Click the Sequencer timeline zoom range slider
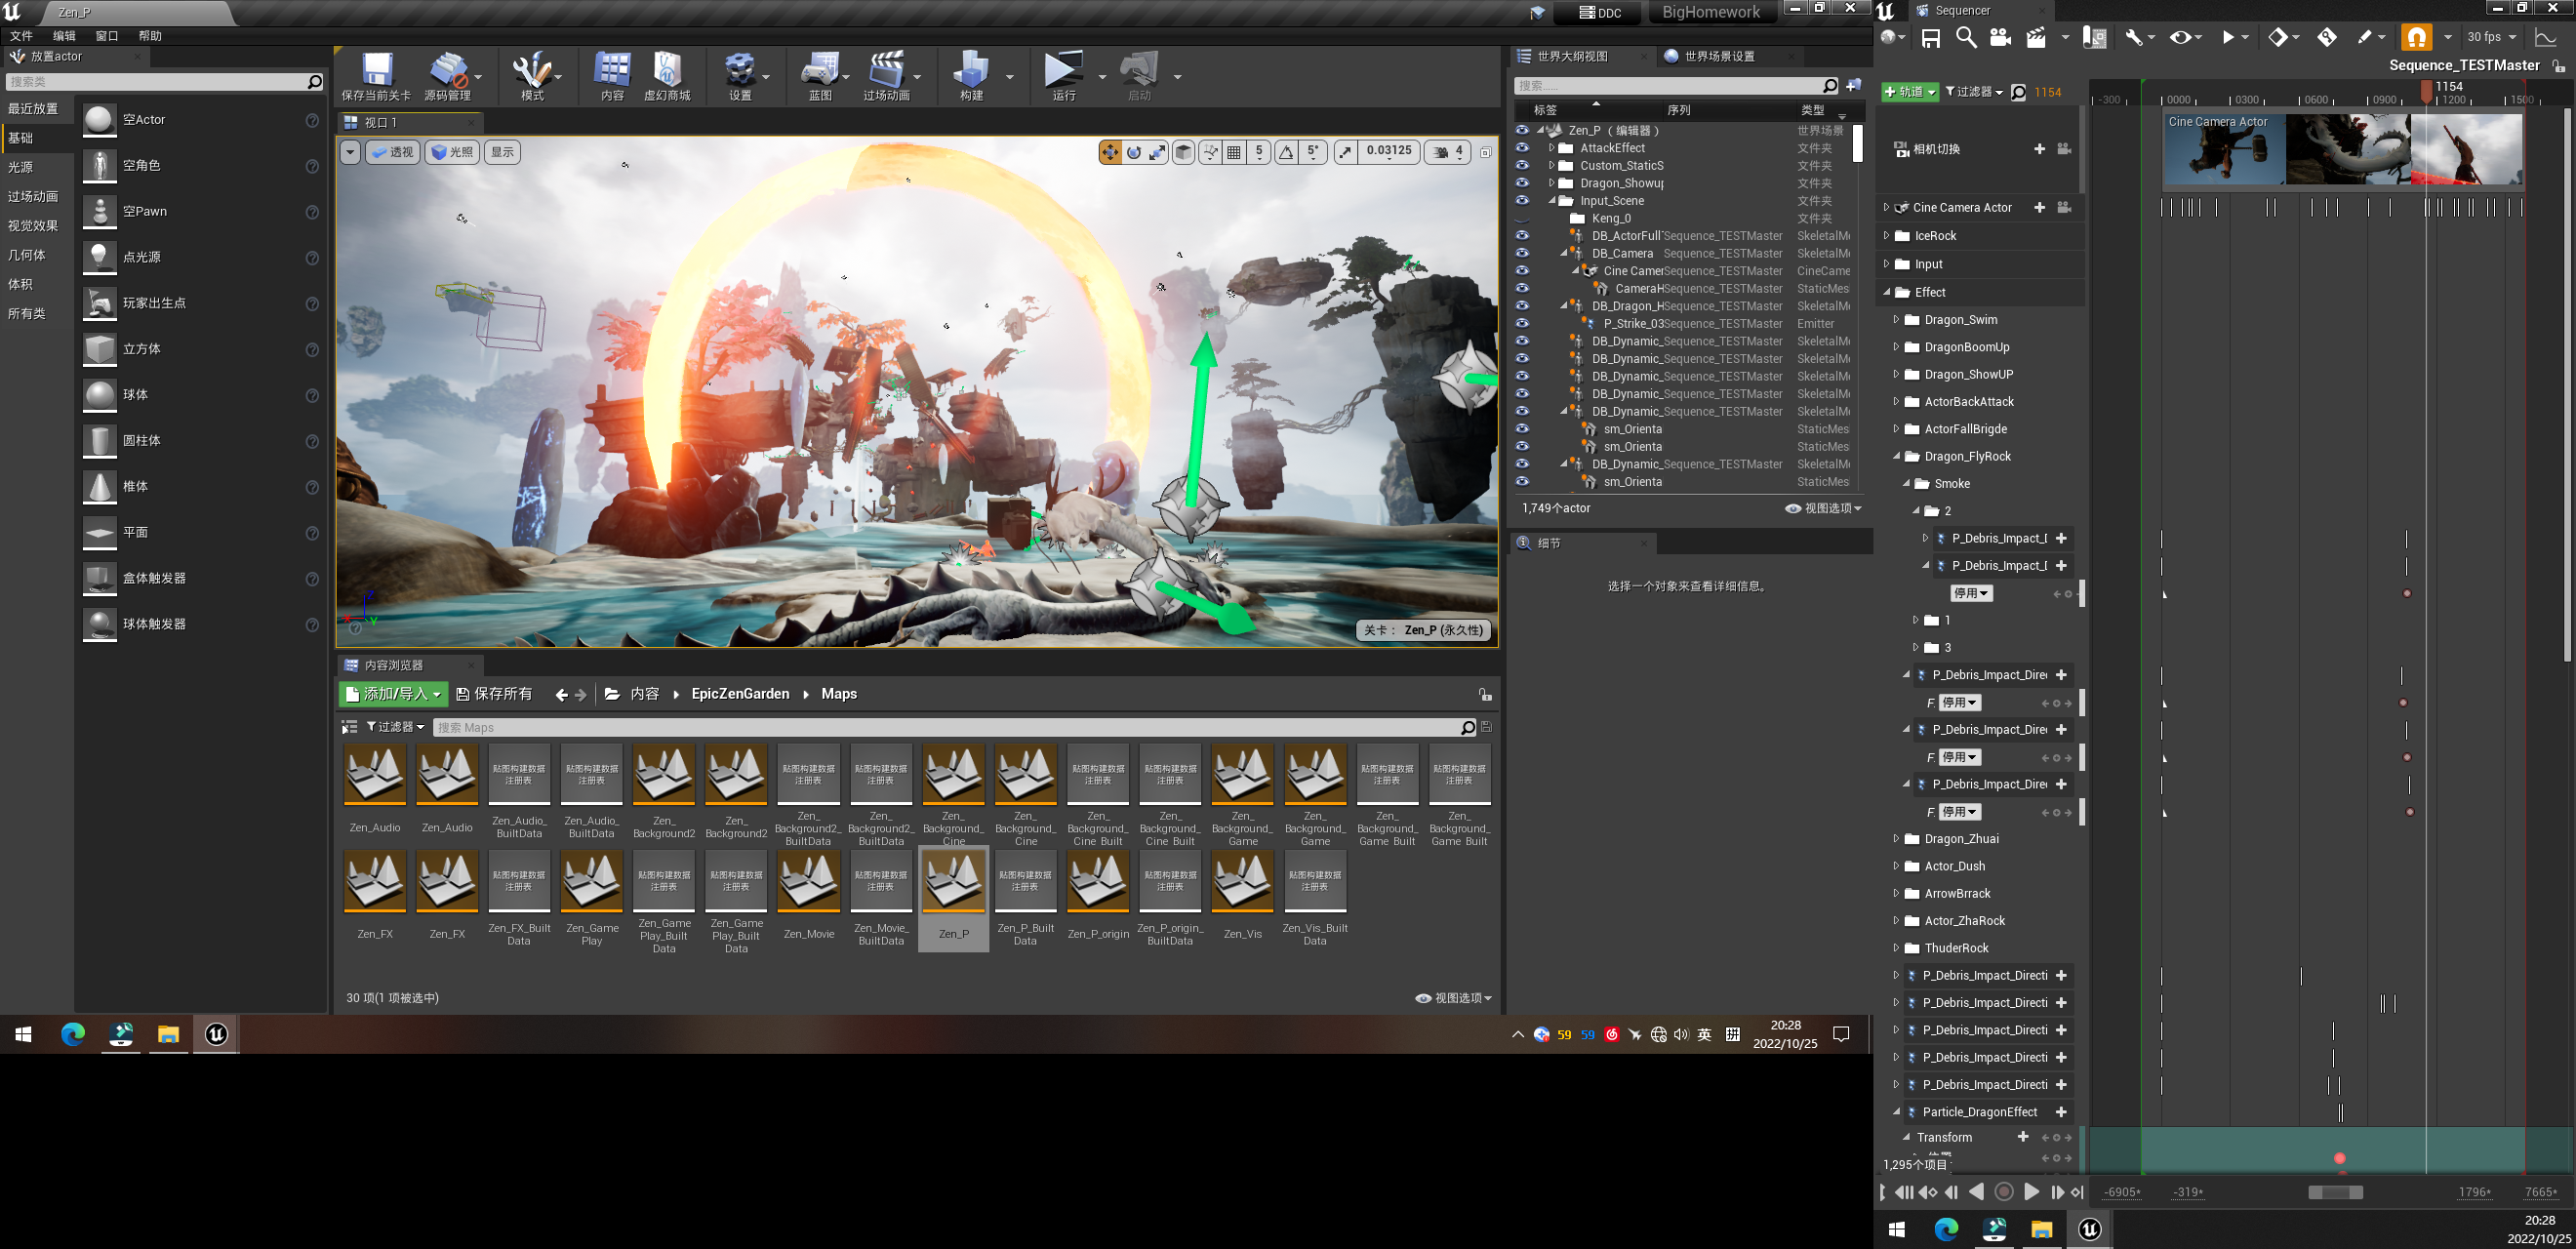The image size is (2576, 1249). coord(2335,1192)
